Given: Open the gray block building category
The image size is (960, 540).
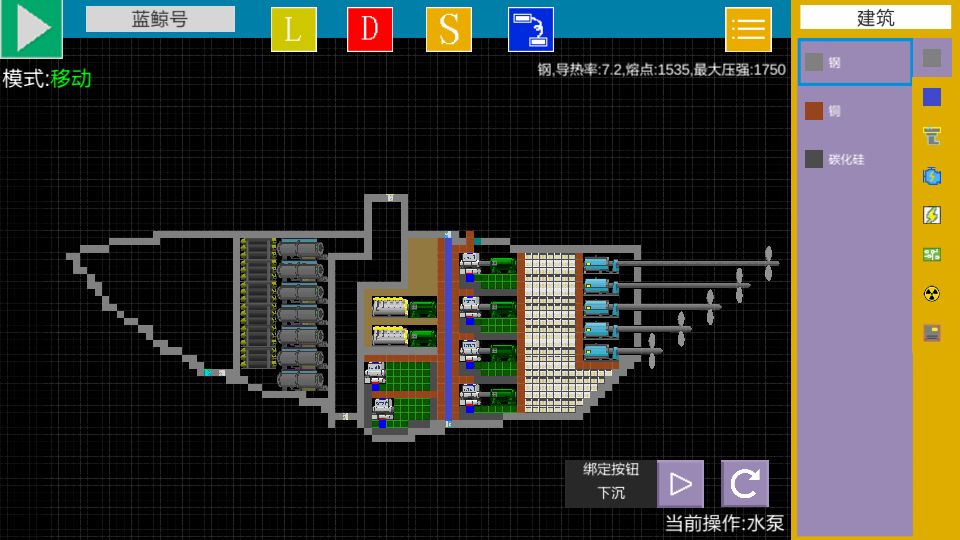Looking at the screenshot, I should click(932, 58).
